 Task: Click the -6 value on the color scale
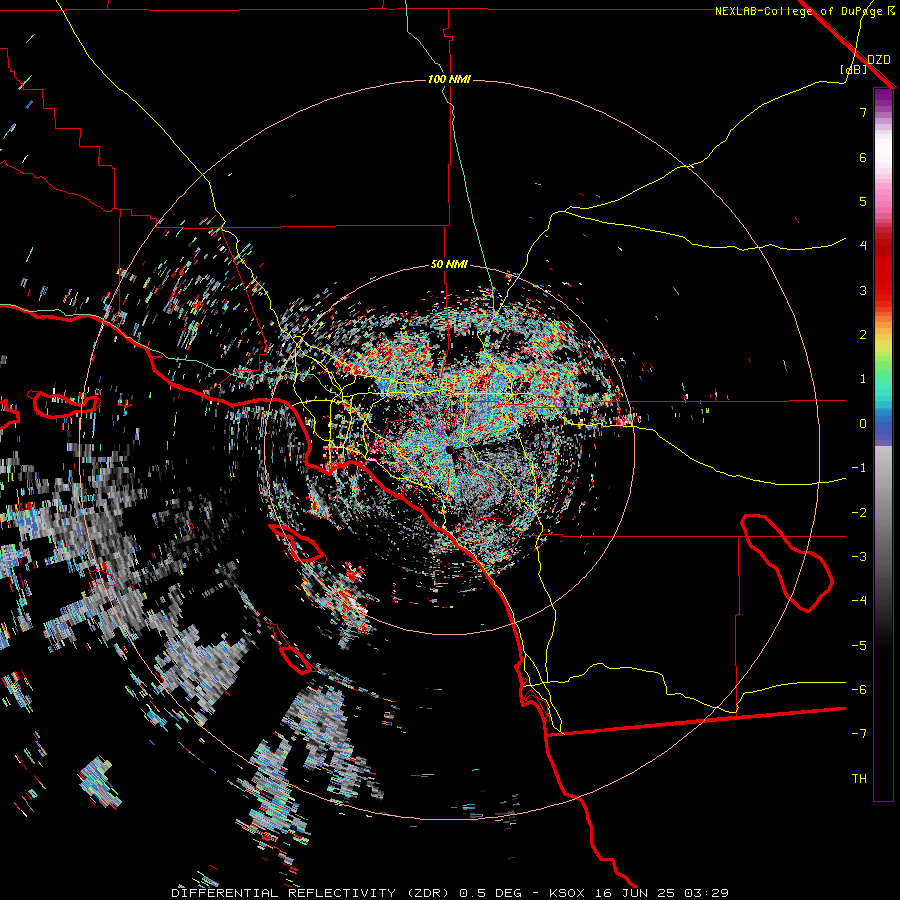coord(859,690)
